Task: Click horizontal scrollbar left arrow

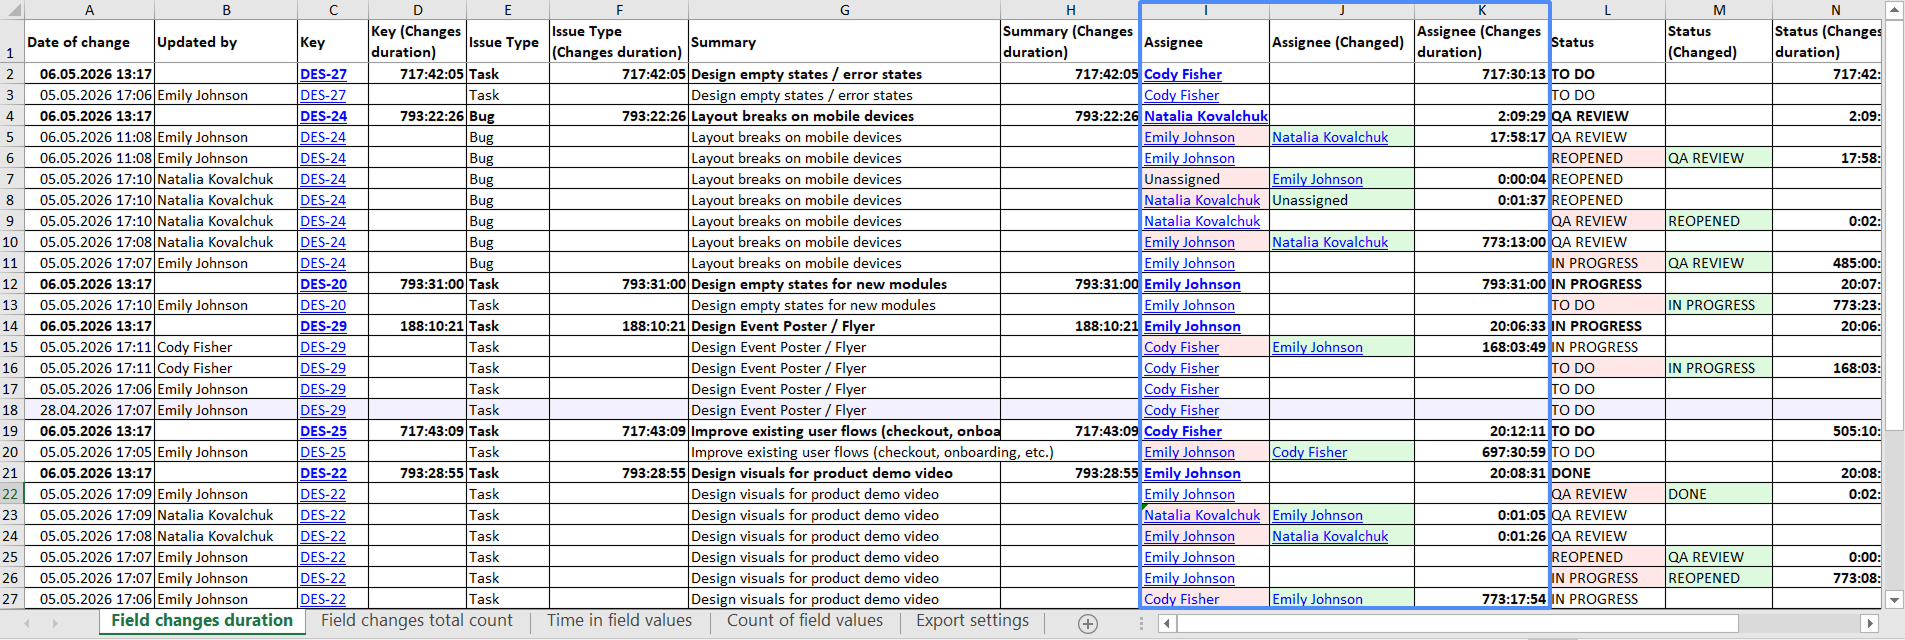Action: click(x=1167, y=623)
